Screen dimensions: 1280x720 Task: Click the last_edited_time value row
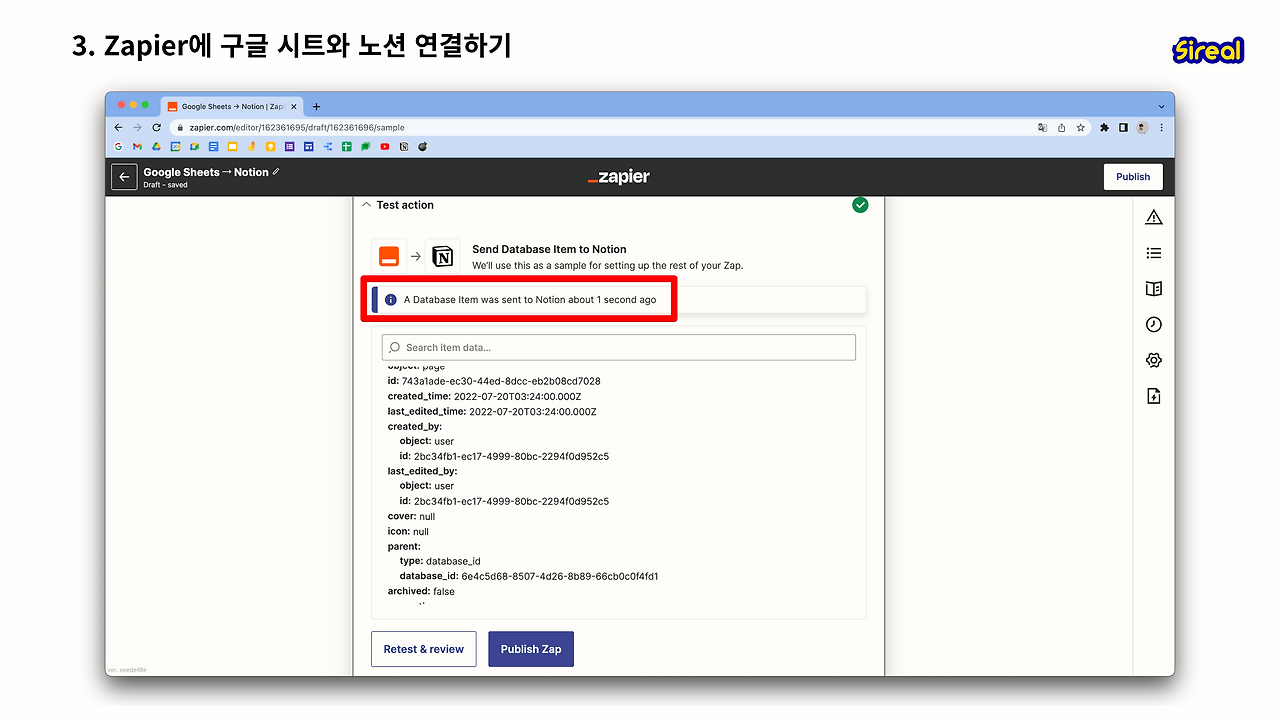pyautogui.click(x=493, y=411)
